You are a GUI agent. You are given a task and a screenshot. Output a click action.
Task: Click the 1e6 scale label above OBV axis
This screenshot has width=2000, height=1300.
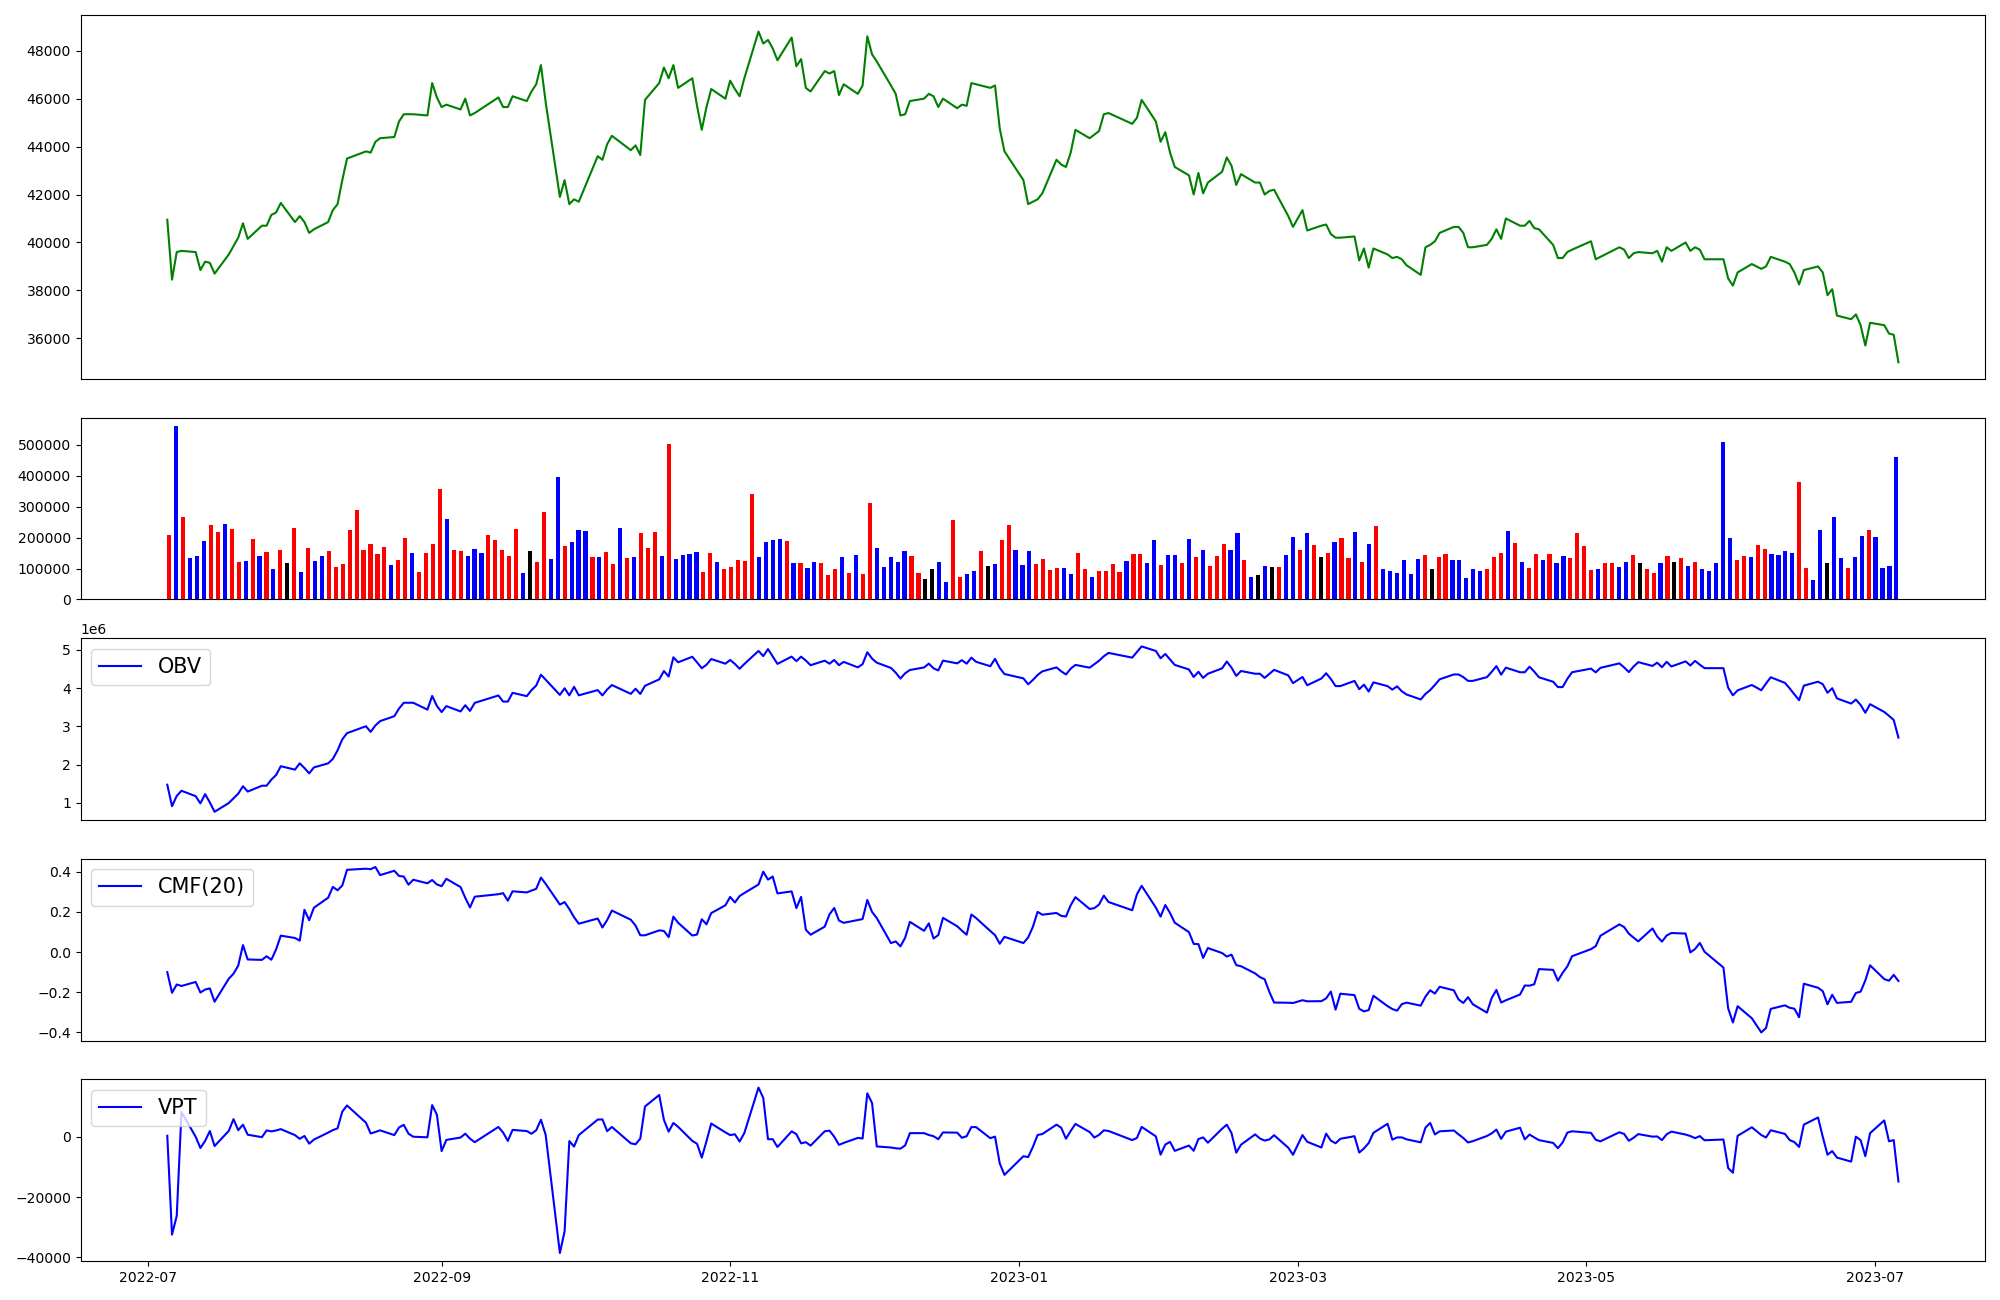(x=93, y=629)
